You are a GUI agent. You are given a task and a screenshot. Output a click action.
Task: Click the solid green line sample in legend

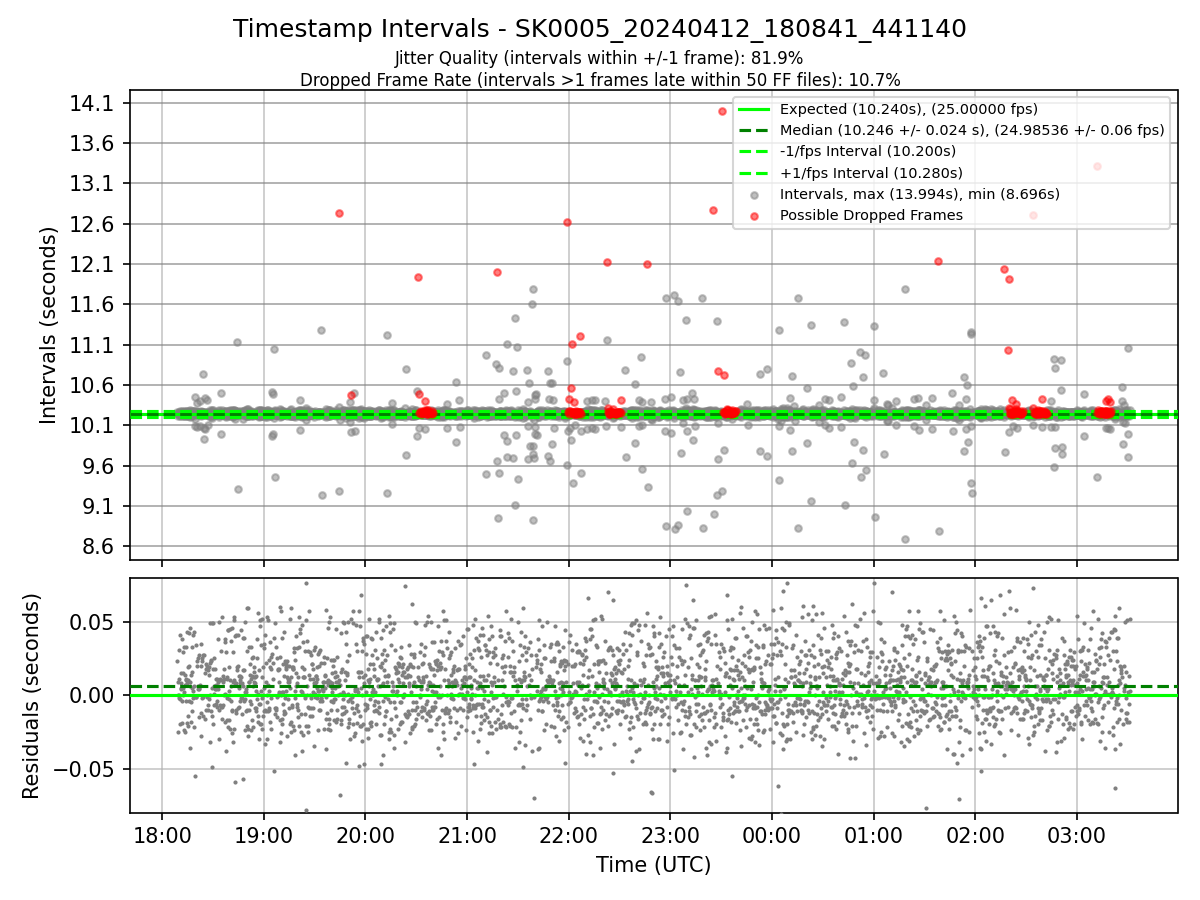tap(754, 110)
